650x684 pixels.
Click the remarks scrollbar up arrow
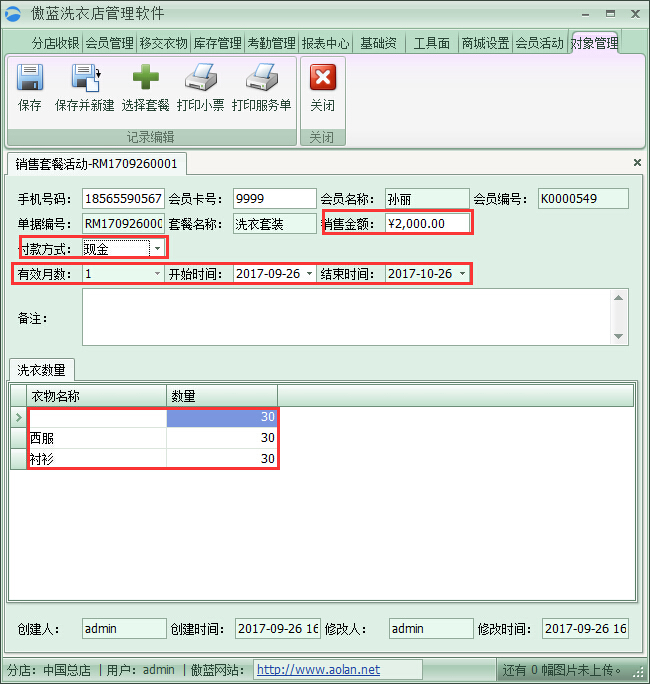click(x=618, y=298)
